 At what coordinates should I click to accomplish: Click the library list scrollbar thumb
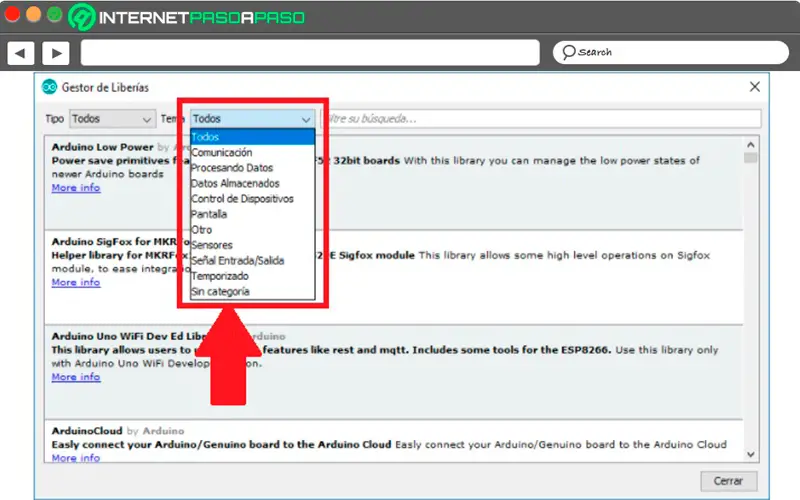(x=751, y=158)
